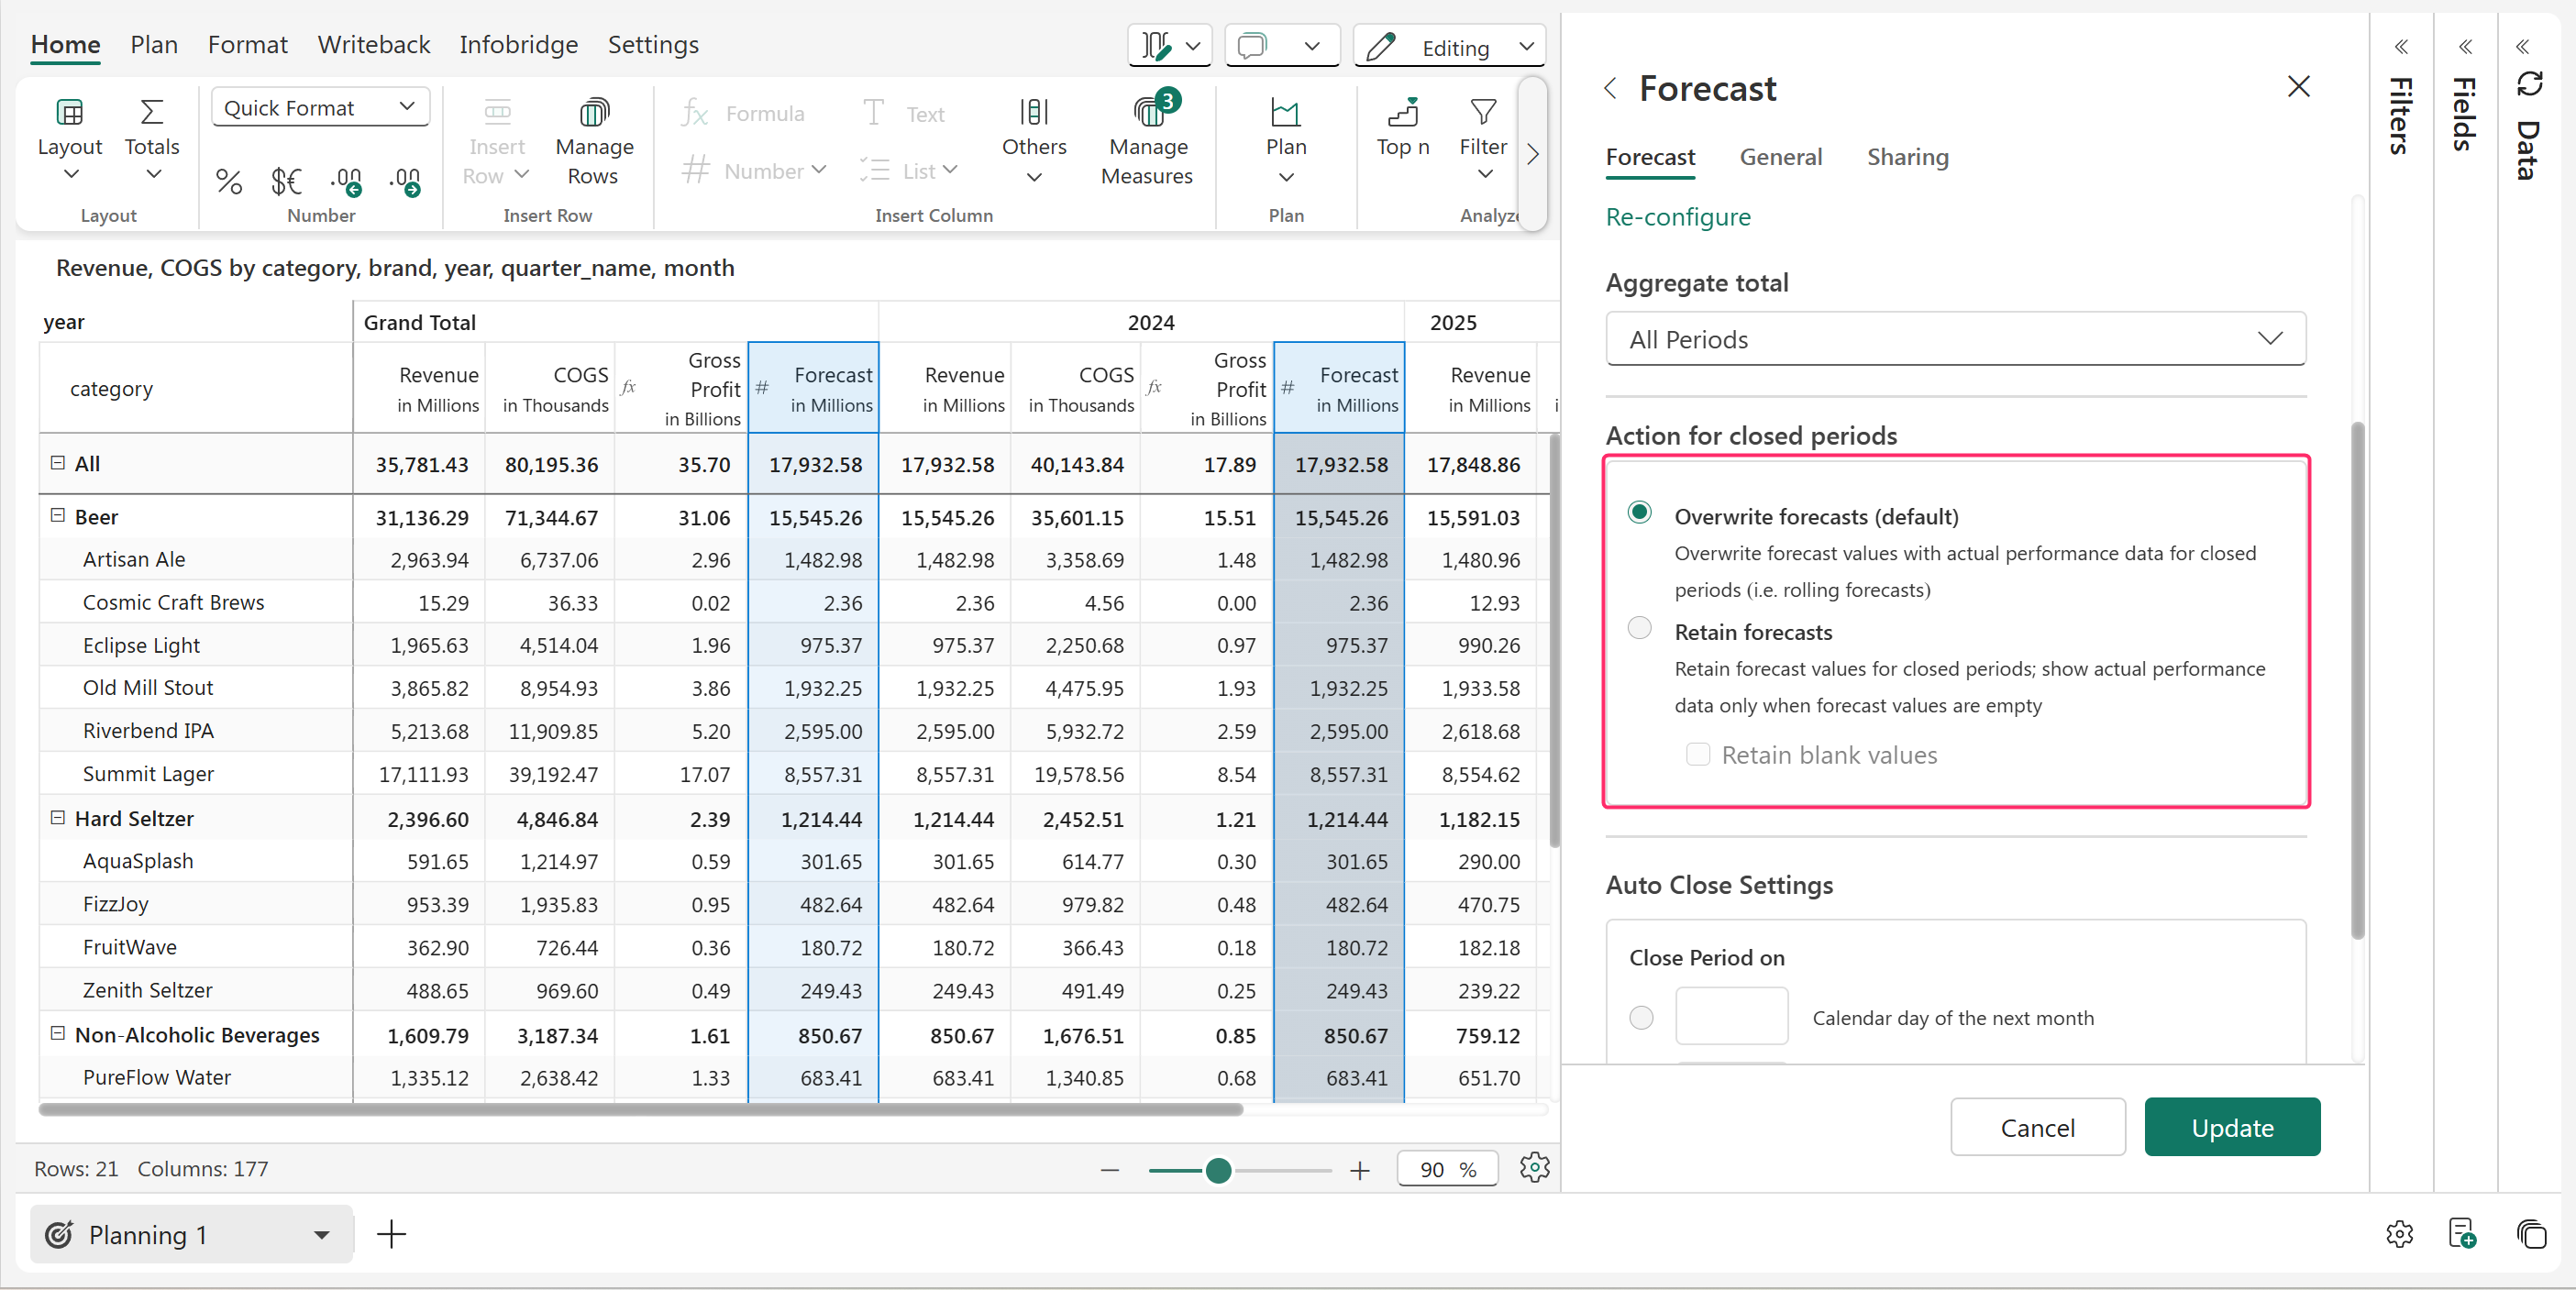
Task: Click the zoom slider handle
Action: [1218, 1170]
